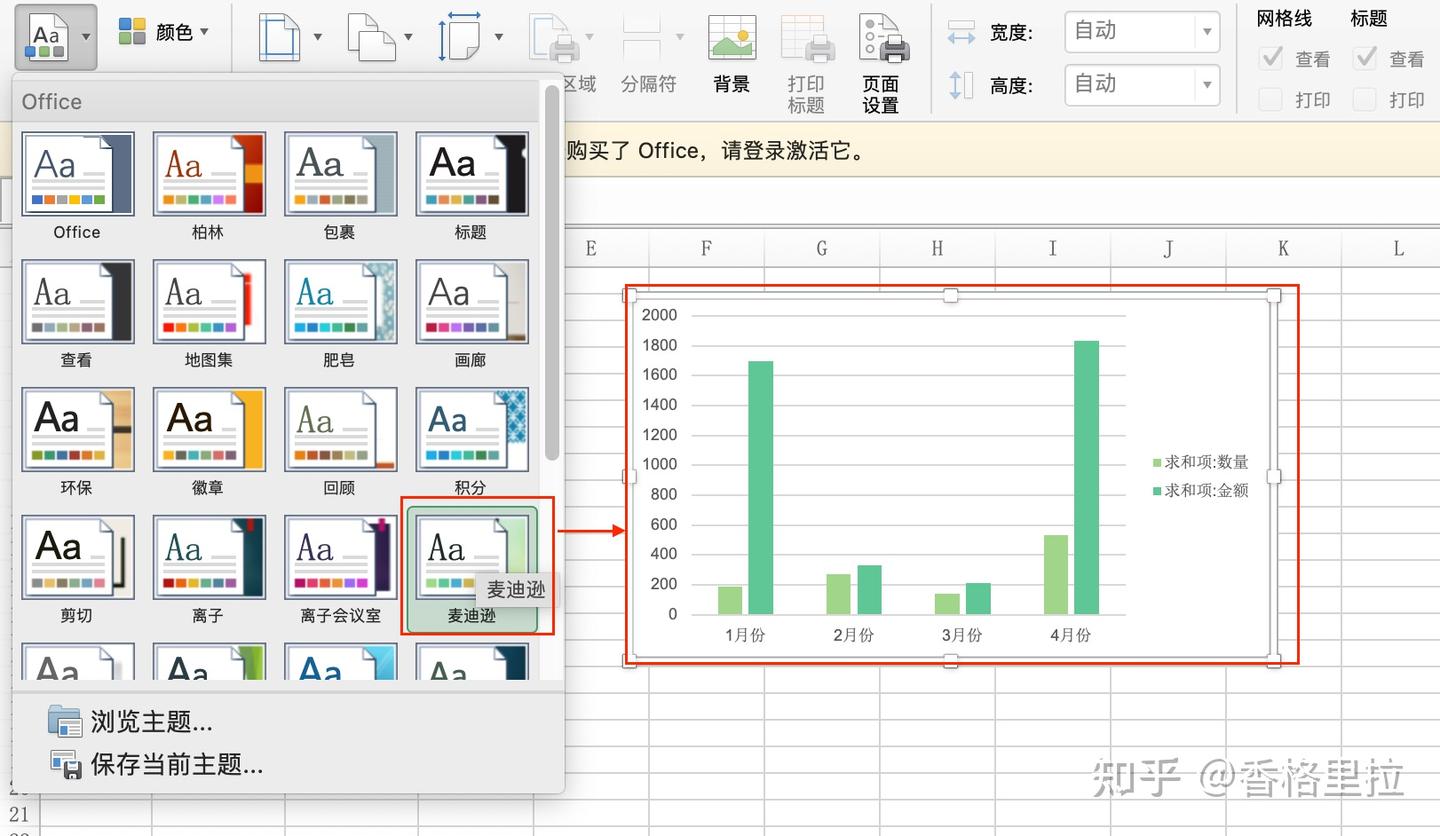Click the 2月份 axis label
The height and width of the screenshot is (836, 1440).
[x=853, y=635]
